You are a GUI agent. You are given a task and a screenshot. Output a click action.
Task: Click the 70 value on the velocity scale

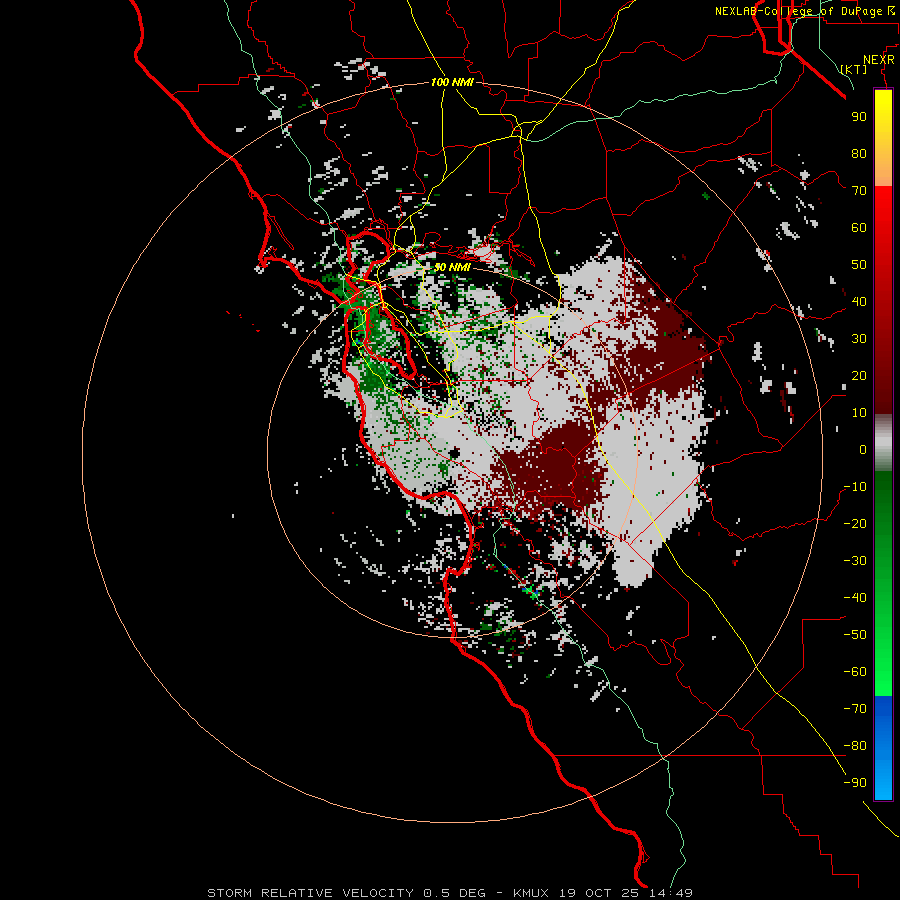click(859, 191)
